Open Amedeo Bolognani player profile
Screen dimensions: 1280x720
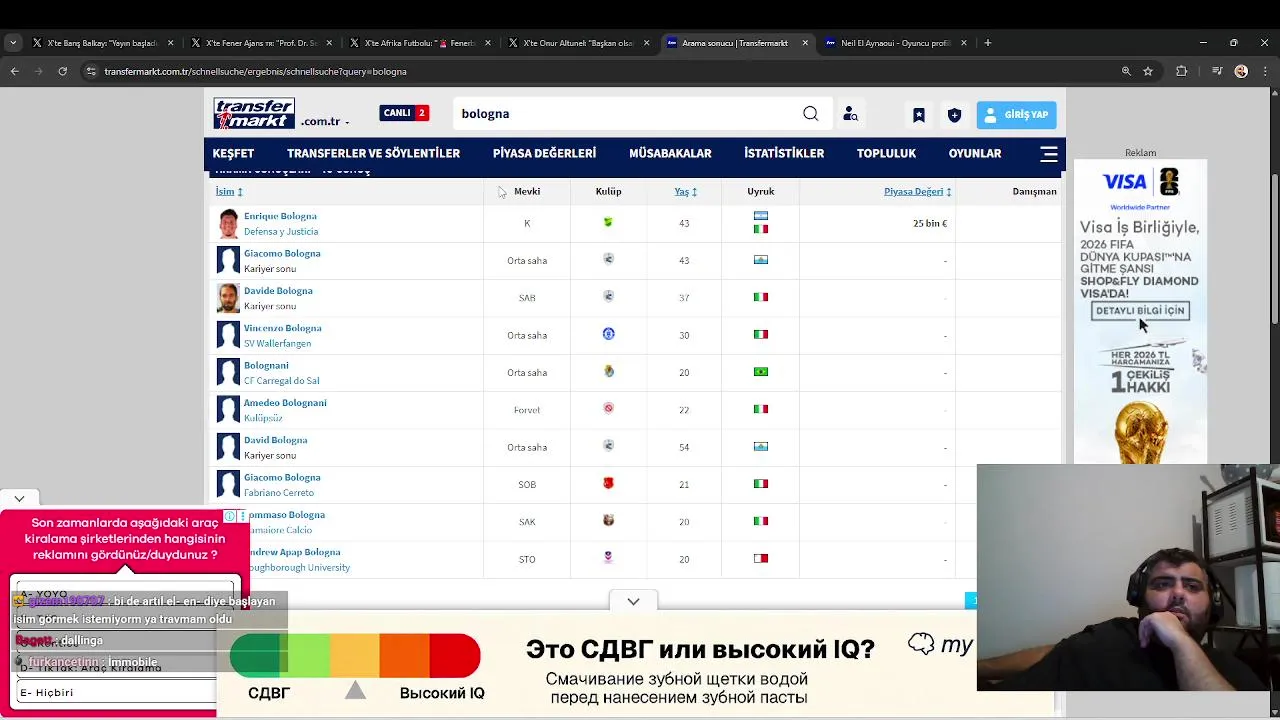285,403
